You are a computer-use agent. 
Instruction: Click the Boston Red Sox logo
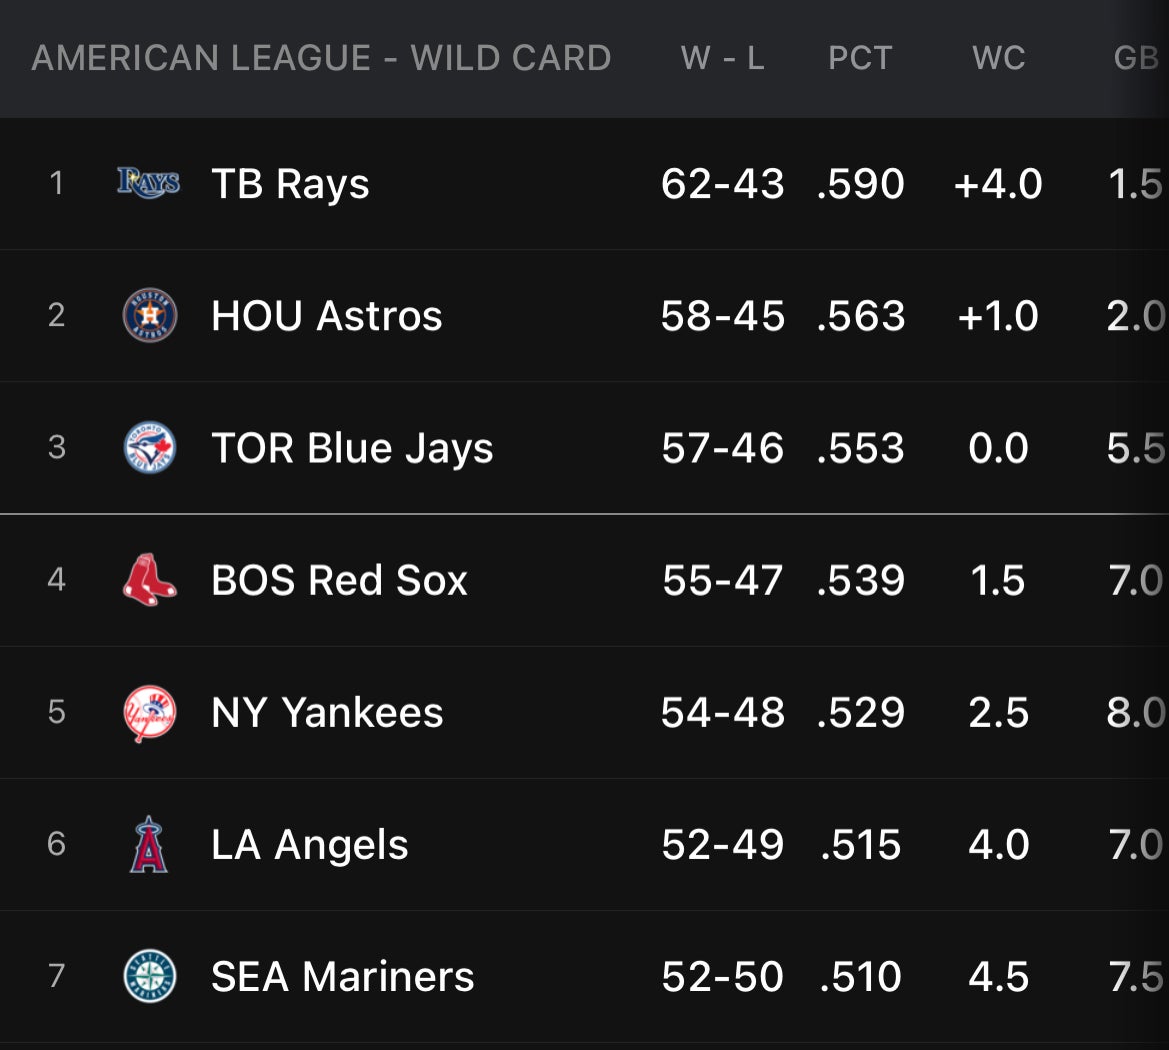pos(150,580)
